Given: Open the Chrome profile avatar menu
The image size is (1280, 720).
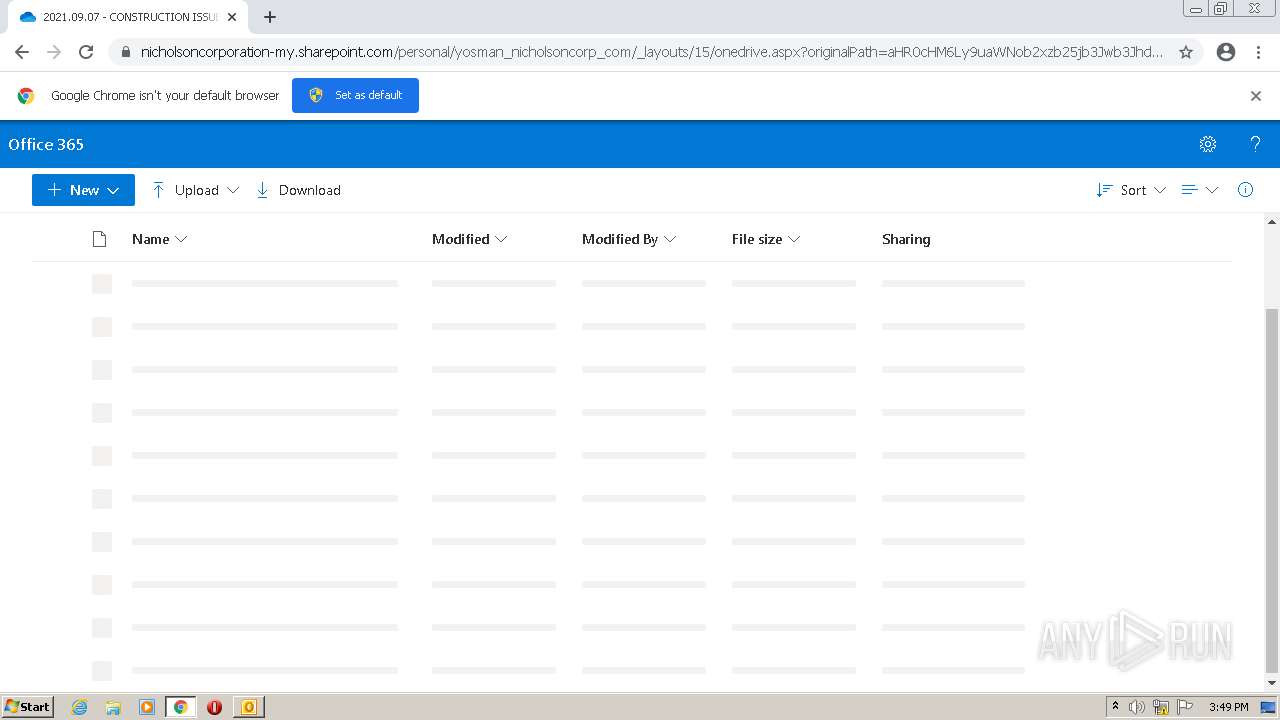Looking at the screenshot, I should pos(1226,52).
